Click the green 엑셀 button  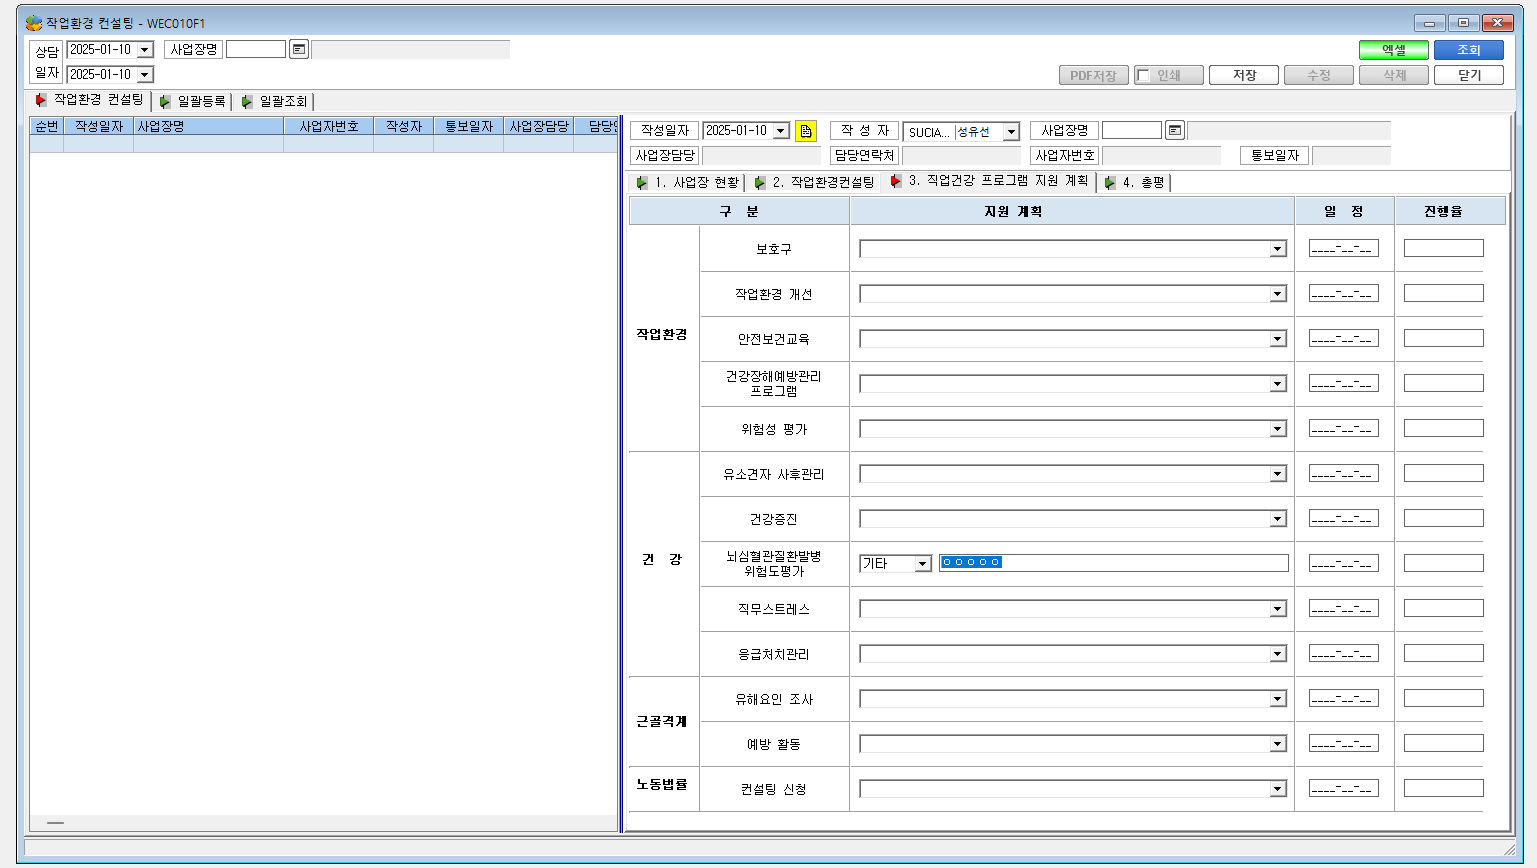pos(1394,50)
